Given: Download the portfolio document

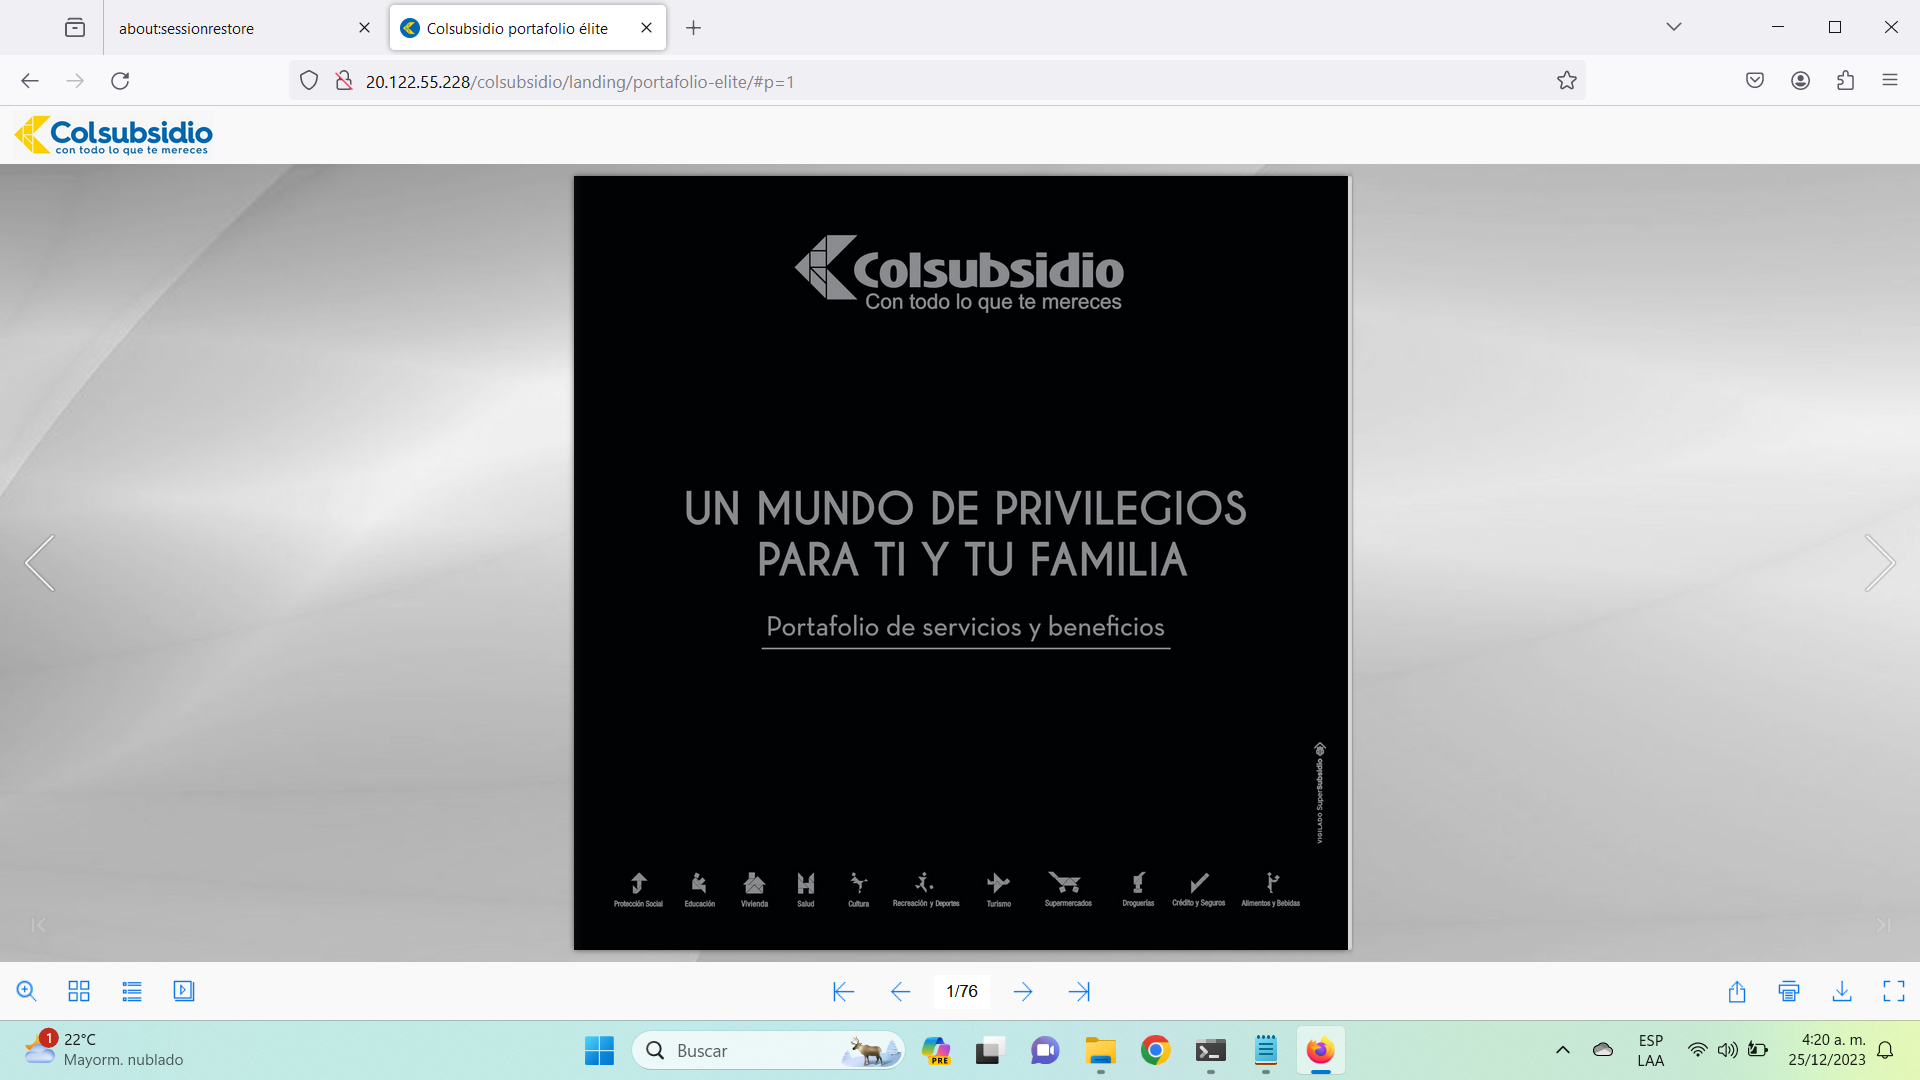Looking at the screenshot, I should [x=1842, y=991].
